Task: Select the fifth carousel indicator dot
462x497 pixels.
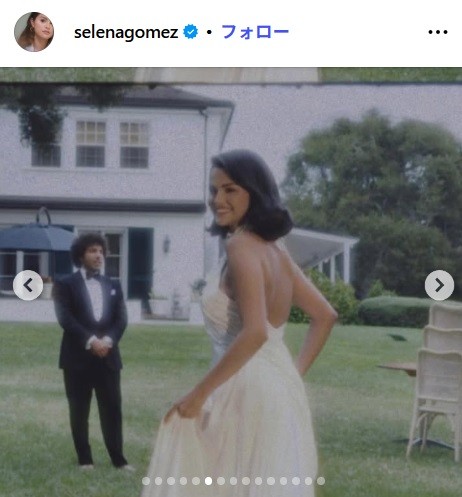Action: coord(196,481)
